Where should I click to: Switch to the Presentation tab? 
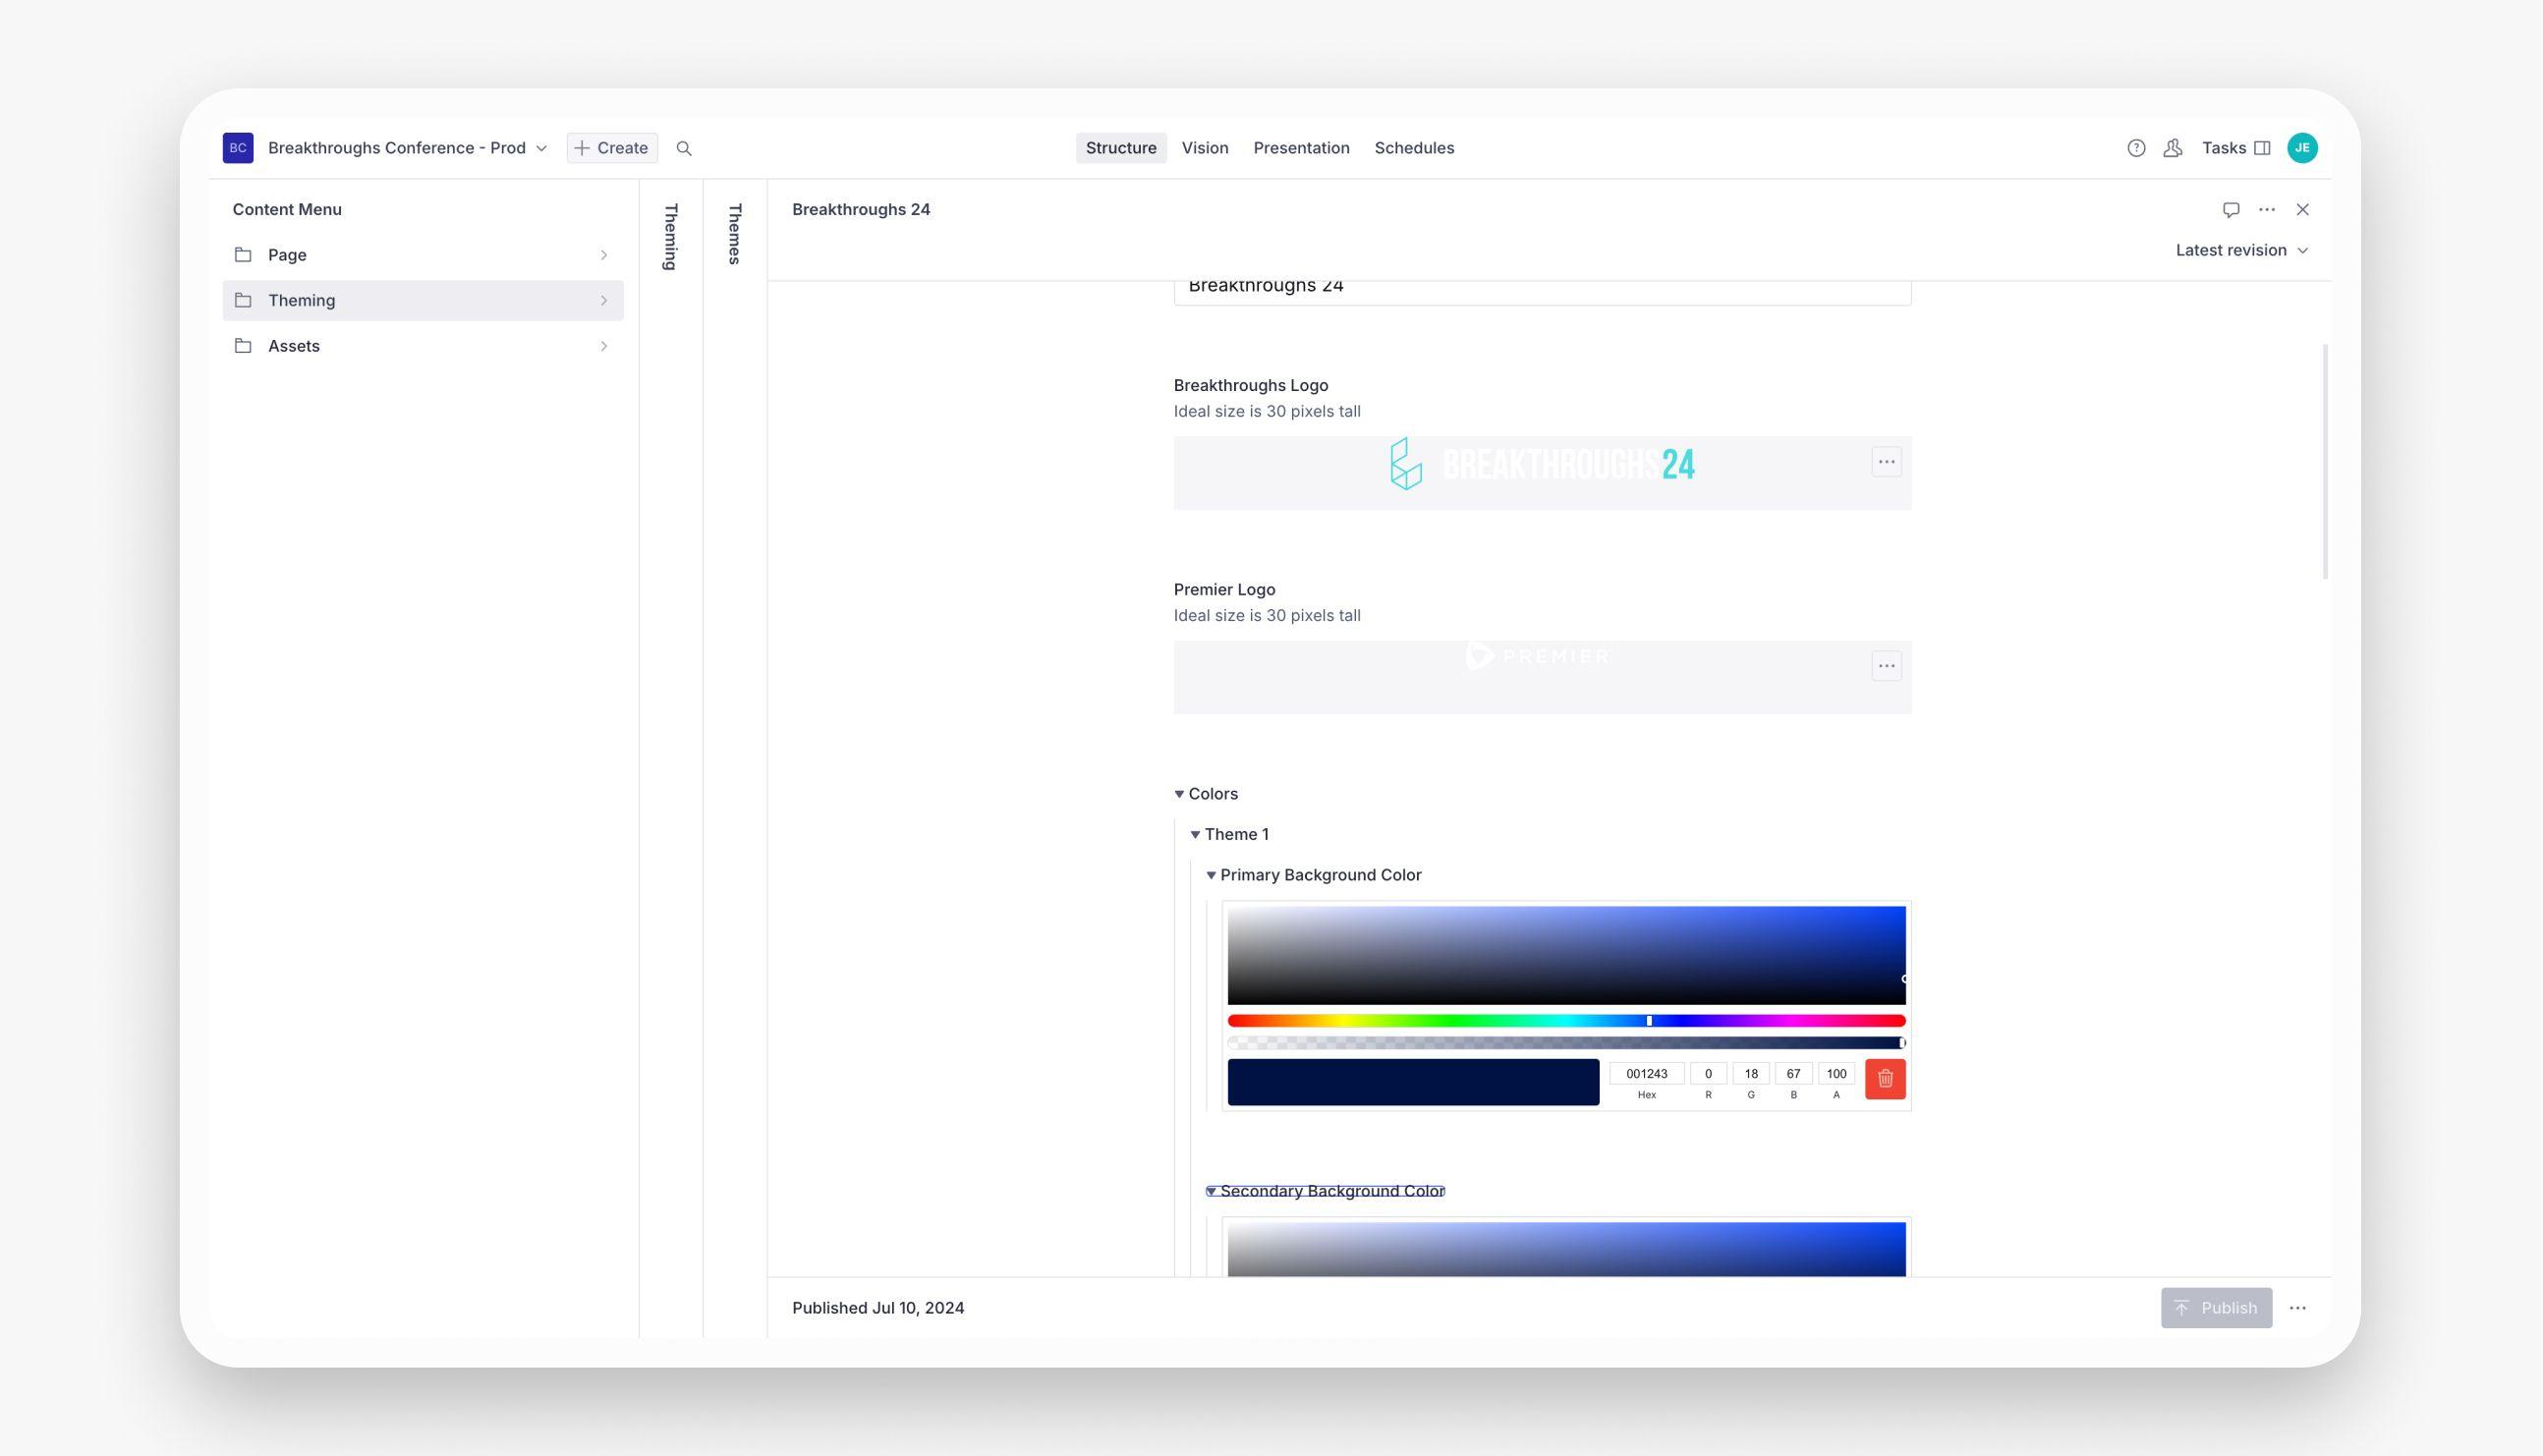(x=1301, y=148)
